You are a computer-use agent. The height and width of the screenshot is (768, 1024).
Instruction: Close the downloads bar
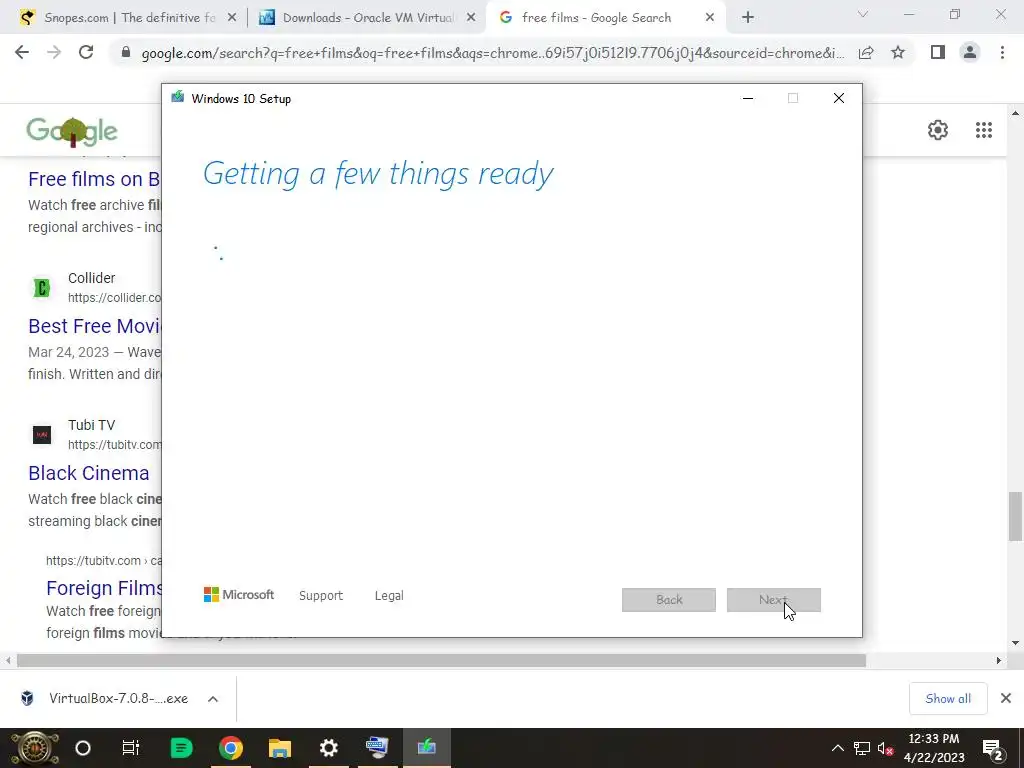[1006, 699]
